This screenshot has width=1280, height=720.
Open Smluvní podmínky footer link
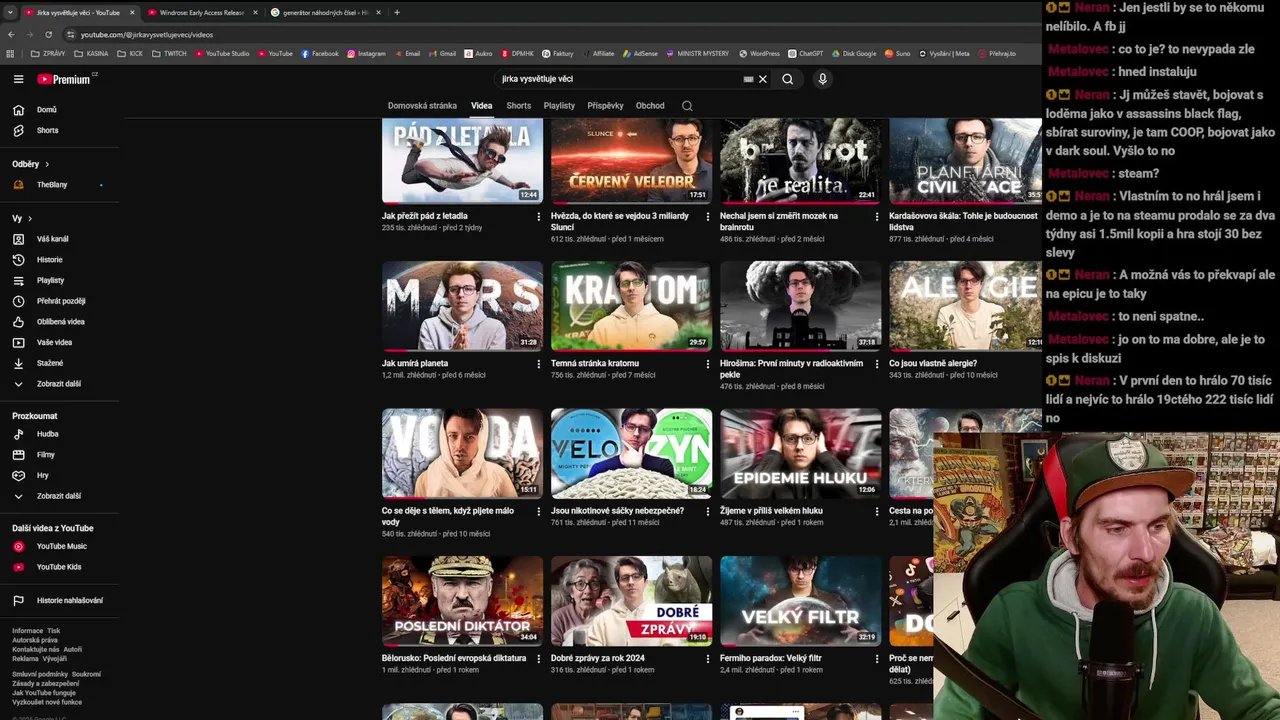40,674
